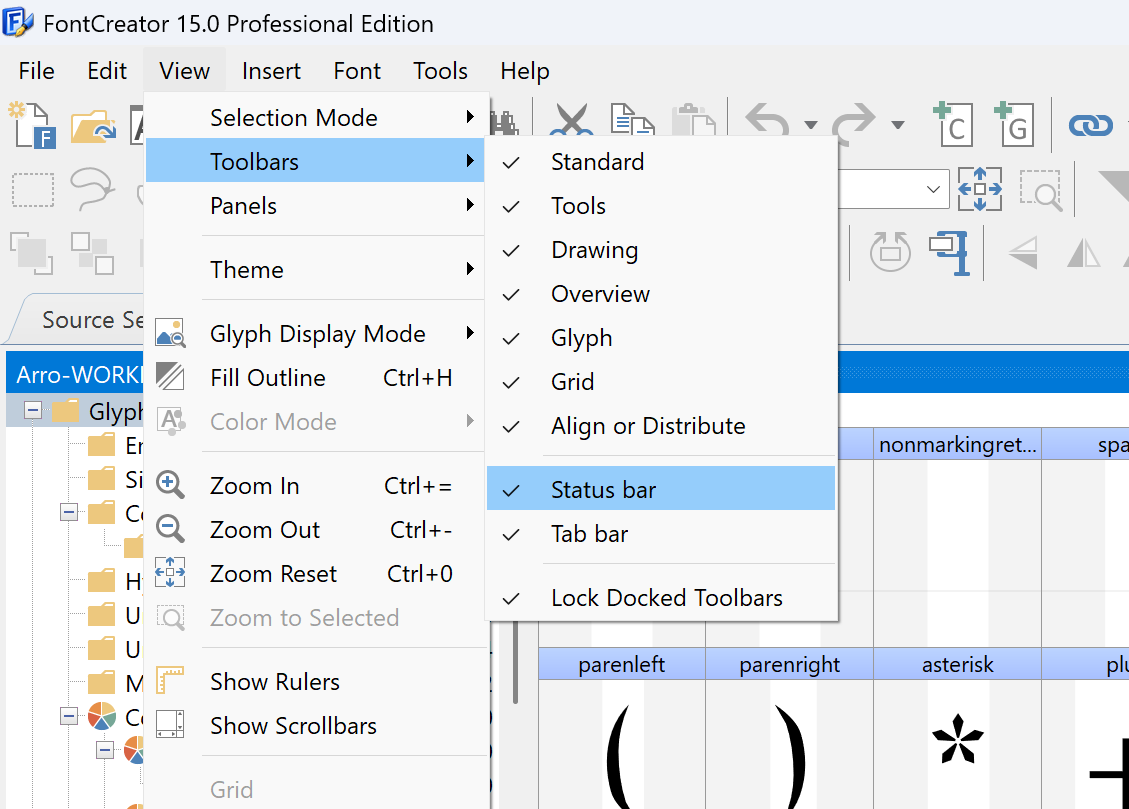1129x809 pixels.
Task: Uncheck Align or Distribute toolbar
Action: (661, 425)
